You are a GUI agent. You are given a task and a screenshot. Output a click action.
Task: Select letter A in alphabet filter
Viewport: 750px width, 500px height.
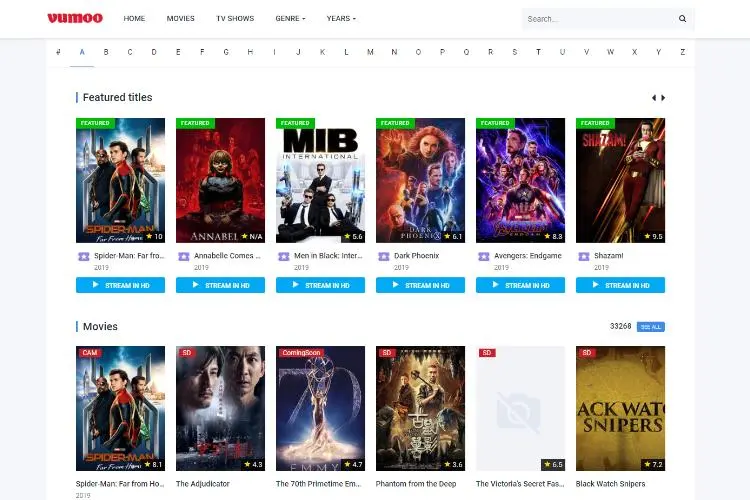coord(82,52)
